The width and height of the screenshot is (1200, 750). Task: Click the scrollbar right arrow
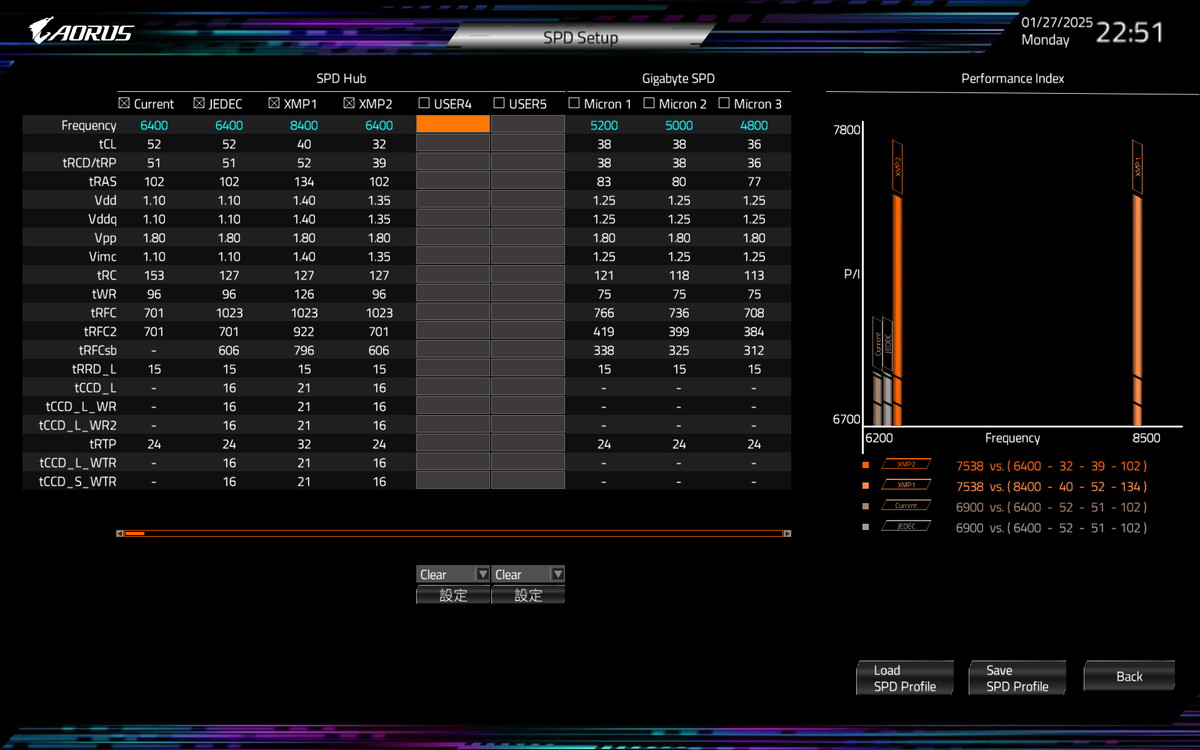(787, 533)
